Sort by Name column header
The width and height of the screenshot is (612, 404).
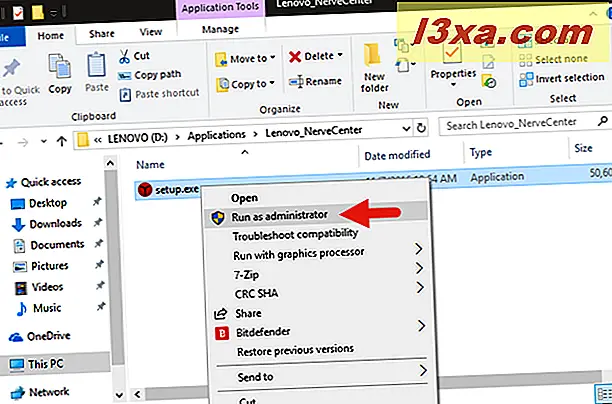click(x=150, y=165)
